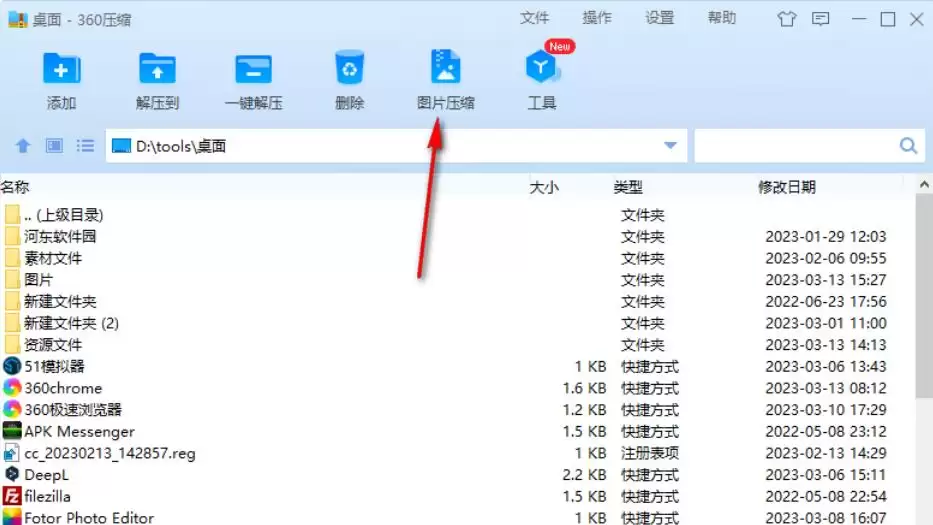Select the 资源文件 folder name
The height and width of the screenshot is (525, 933).
53,345
